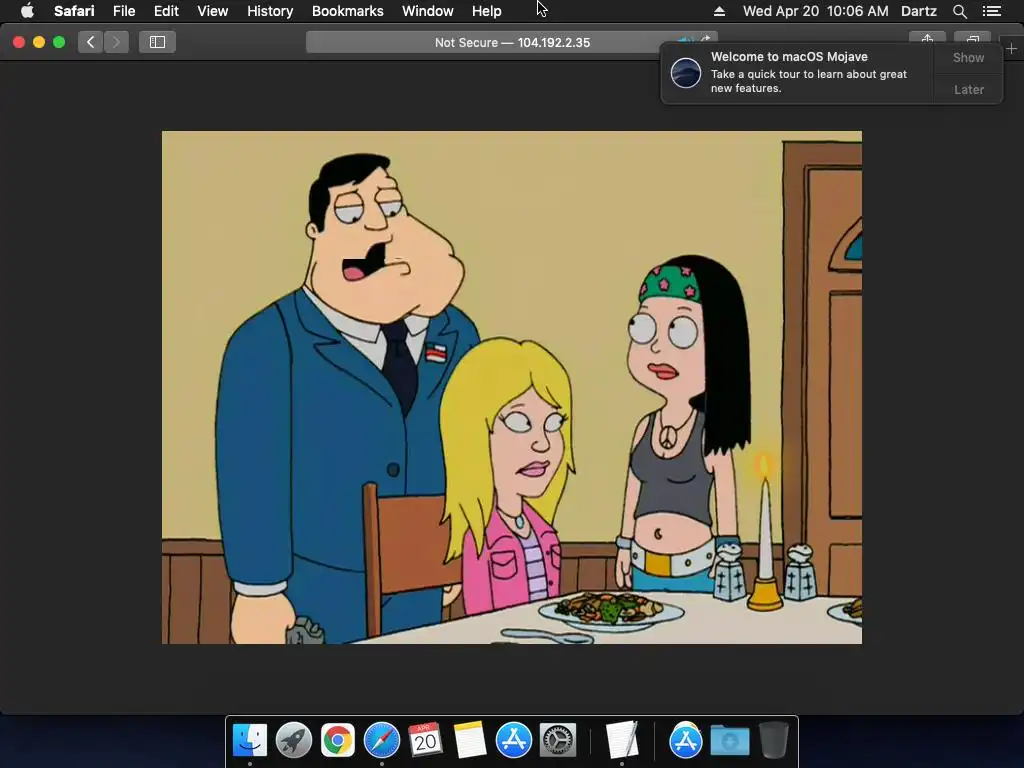Open the Downloads folder in Dock
1024x768 pixels.
[729, 741]
